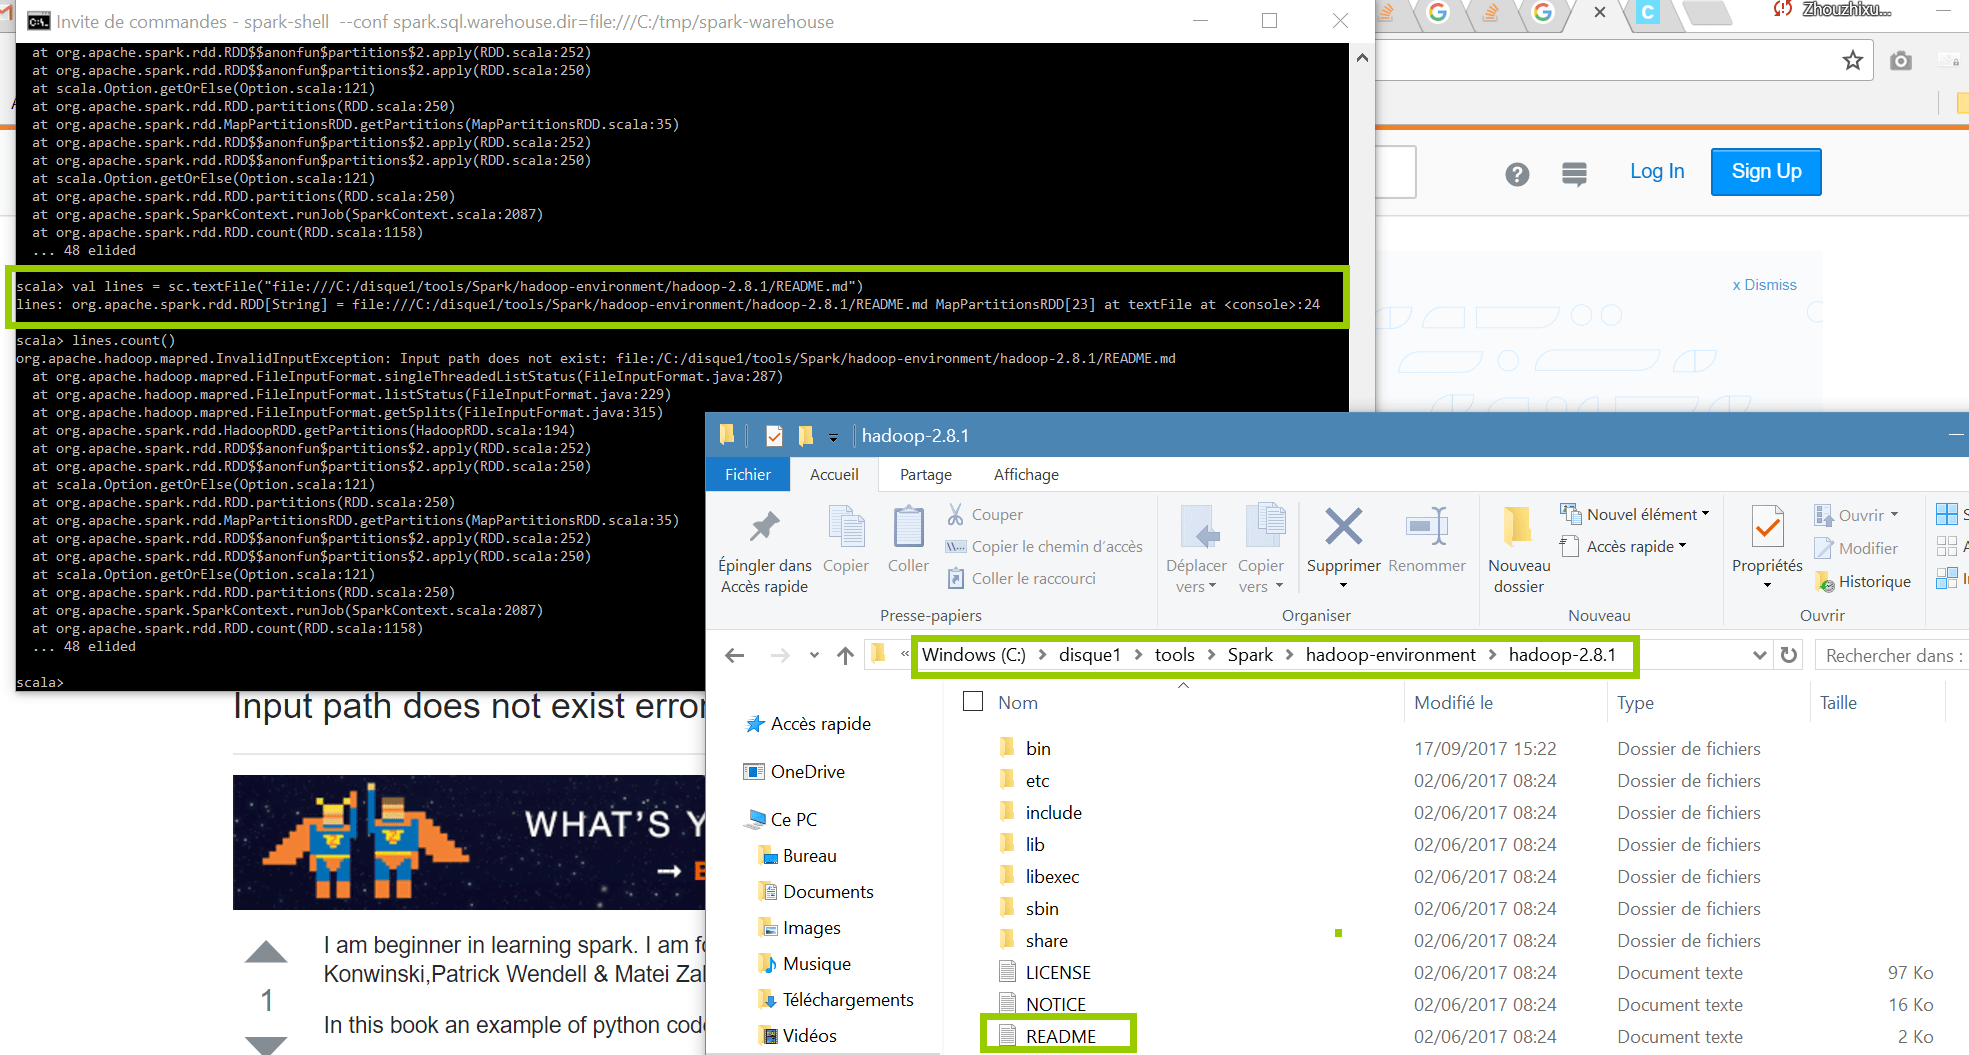
Task: Click Windows (C:) in the address breadcrumb
Action: (973, 655)
